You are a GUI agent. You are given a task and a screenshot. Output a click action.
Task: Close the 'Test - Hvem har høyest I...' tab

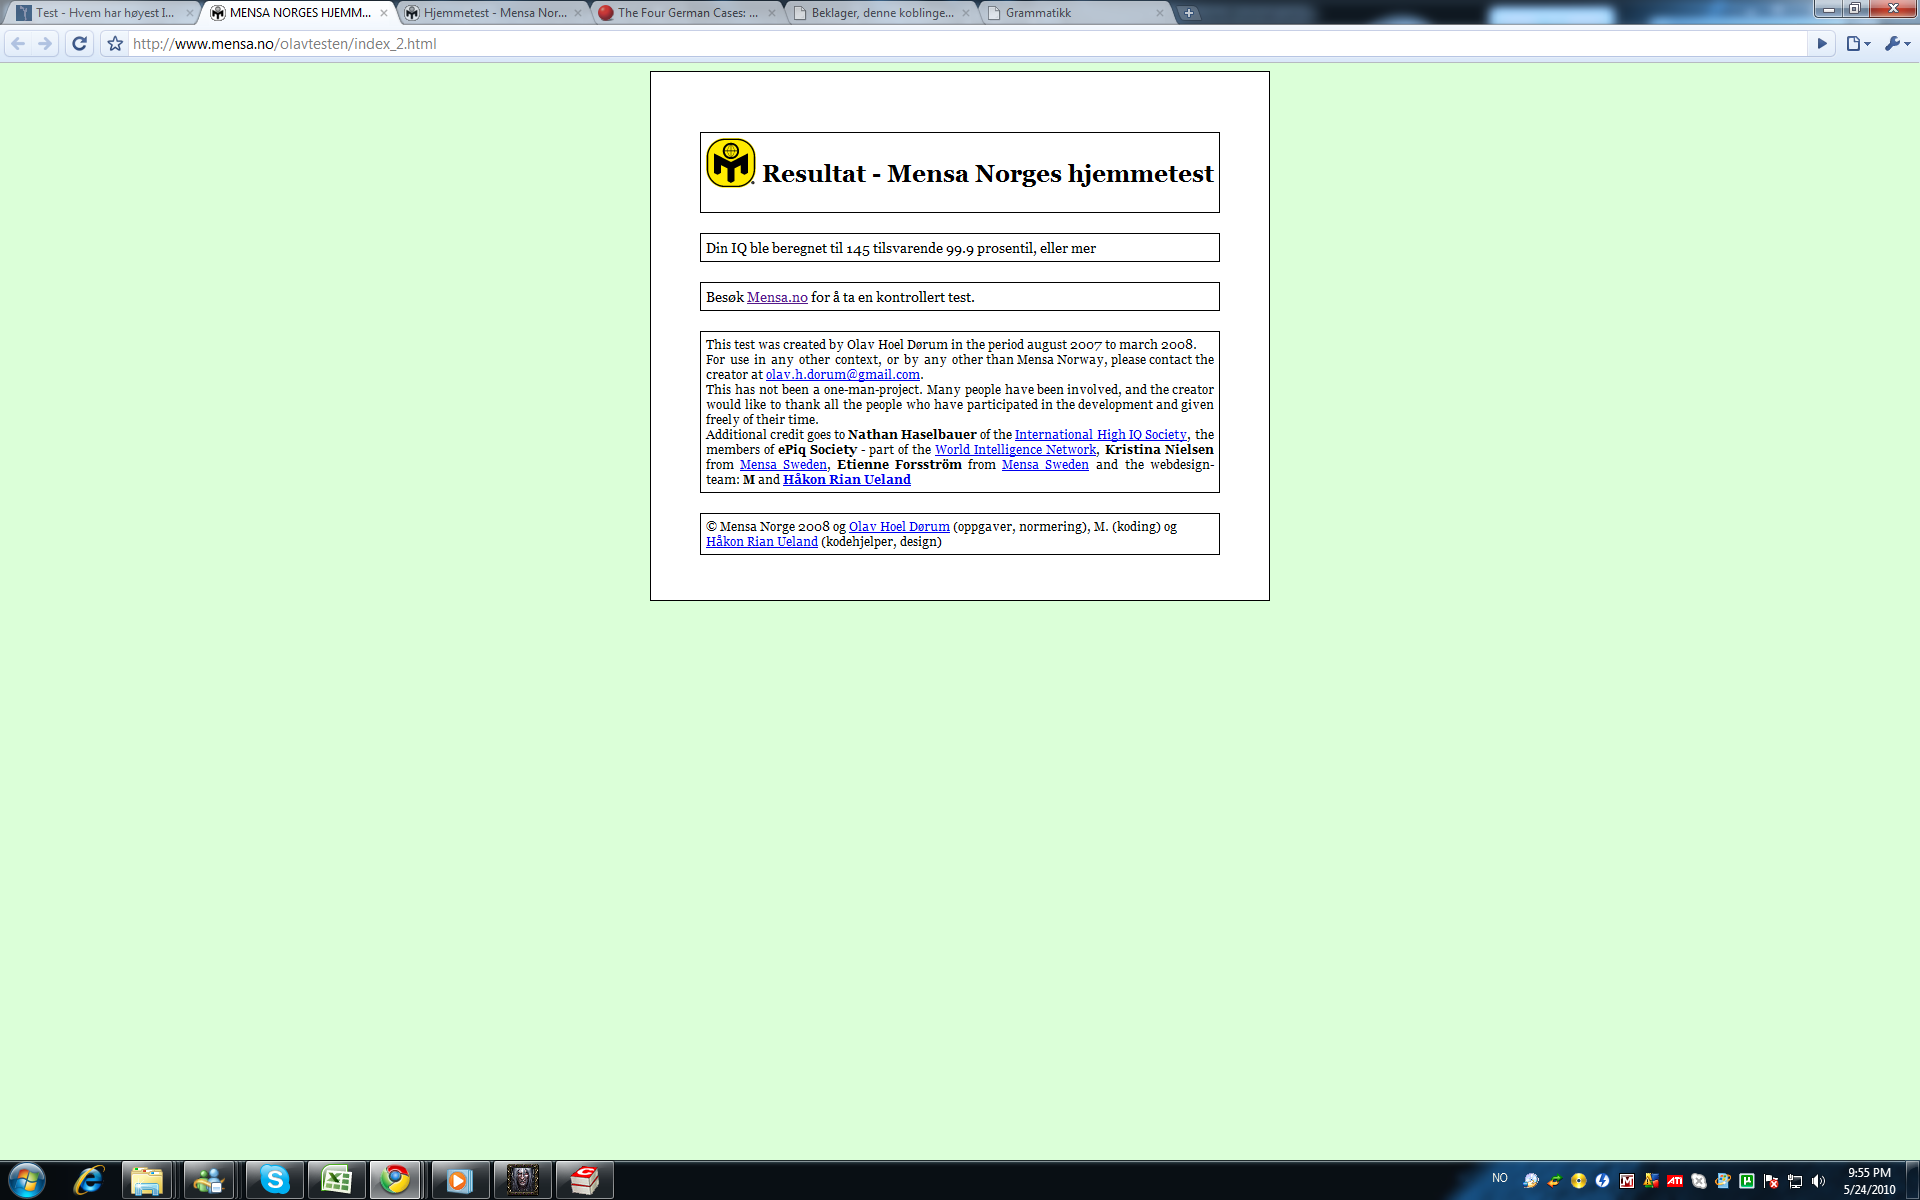click(189, 13)
